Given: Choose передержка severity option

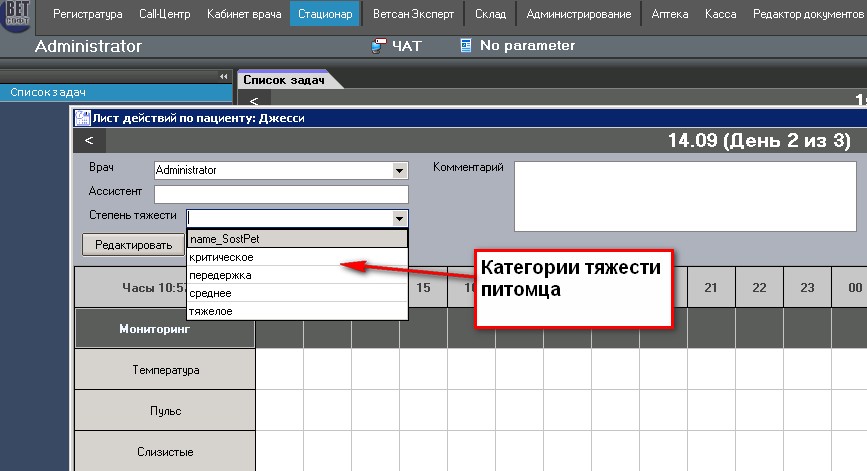Looking at the screenshot, I should [297, 275].
